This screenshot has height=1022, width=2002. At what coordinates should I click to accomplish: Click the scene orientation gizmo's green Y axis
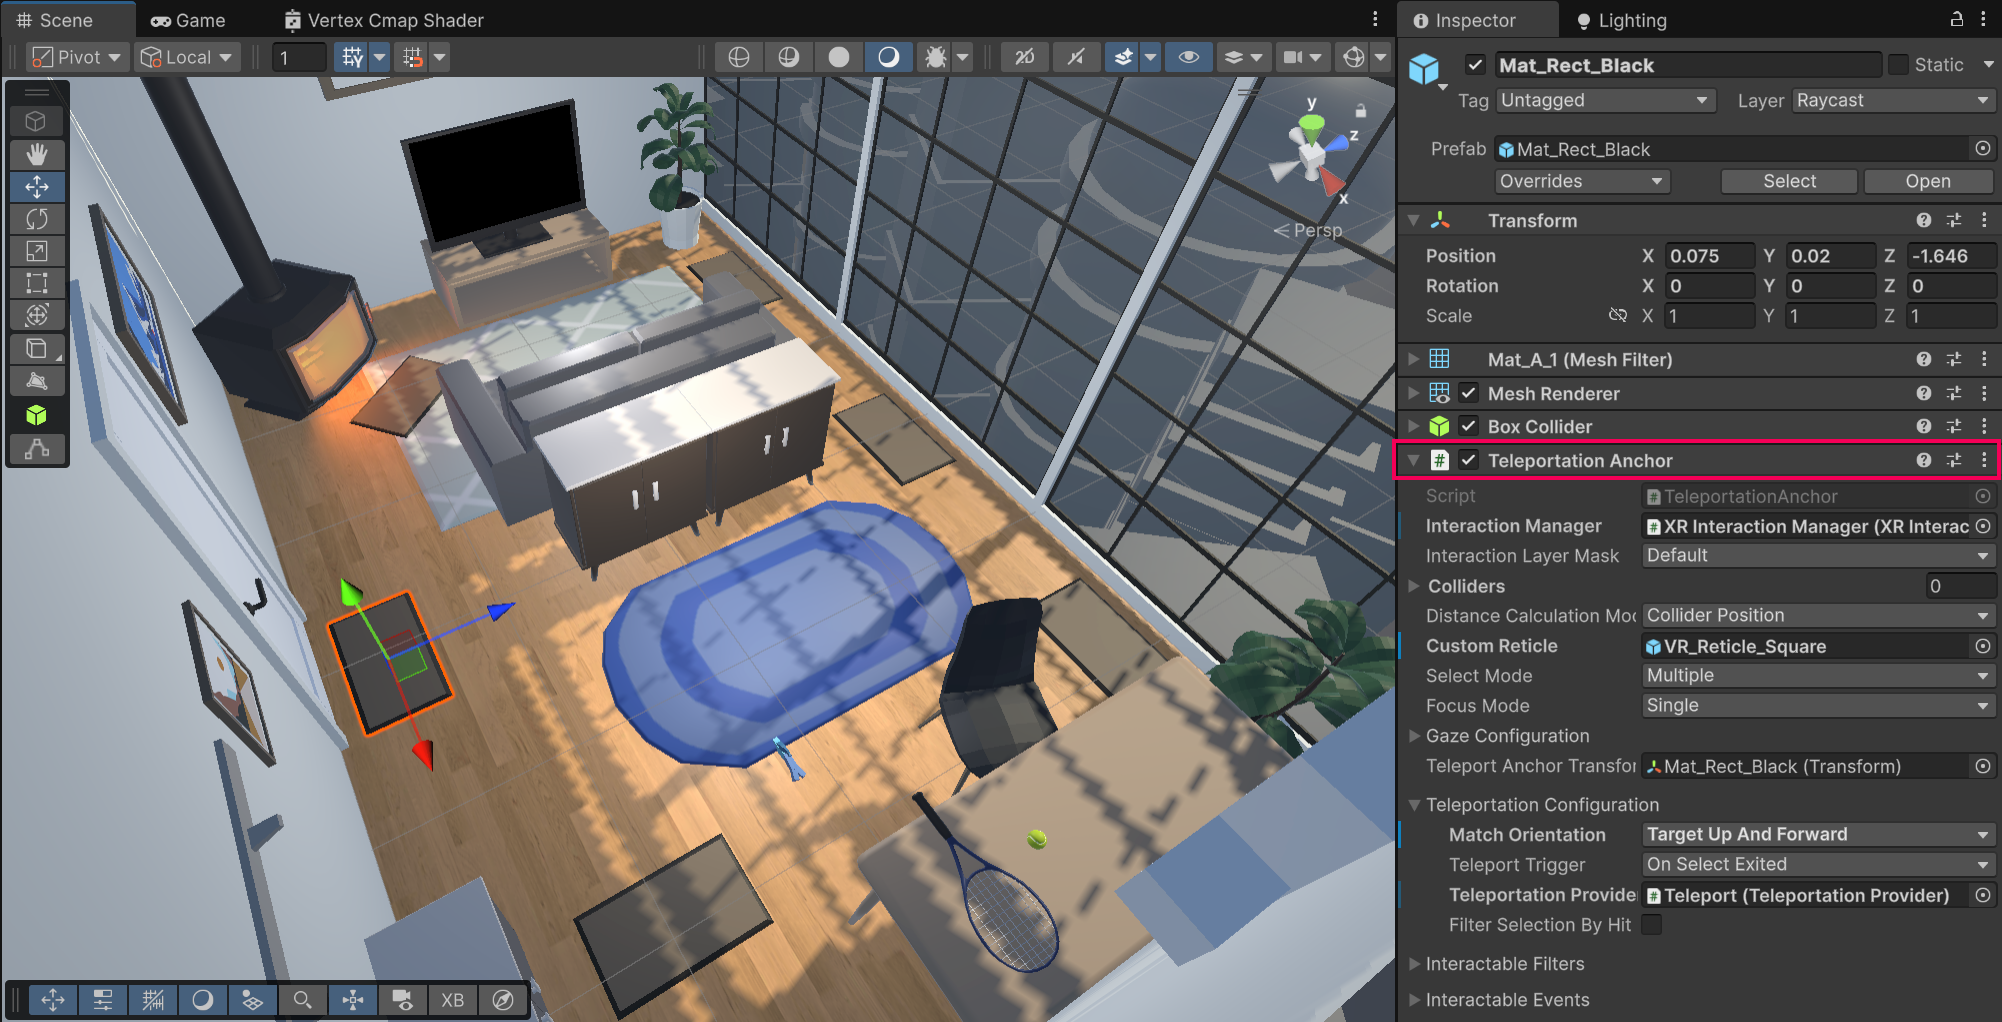coord(1311,124)
